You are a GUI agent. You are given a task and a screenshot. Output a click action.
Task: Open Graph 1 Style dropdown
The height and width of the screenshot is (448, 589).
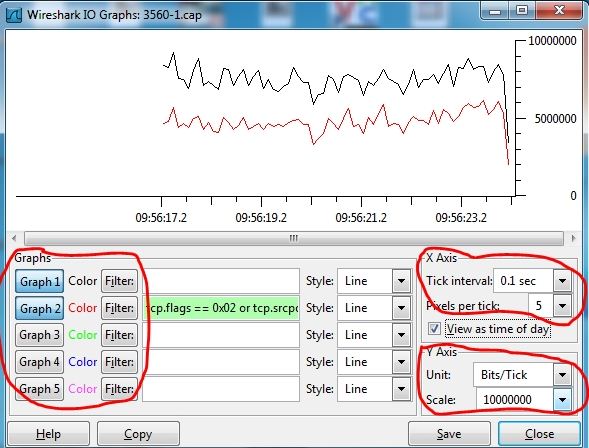(x=401, y=281)
